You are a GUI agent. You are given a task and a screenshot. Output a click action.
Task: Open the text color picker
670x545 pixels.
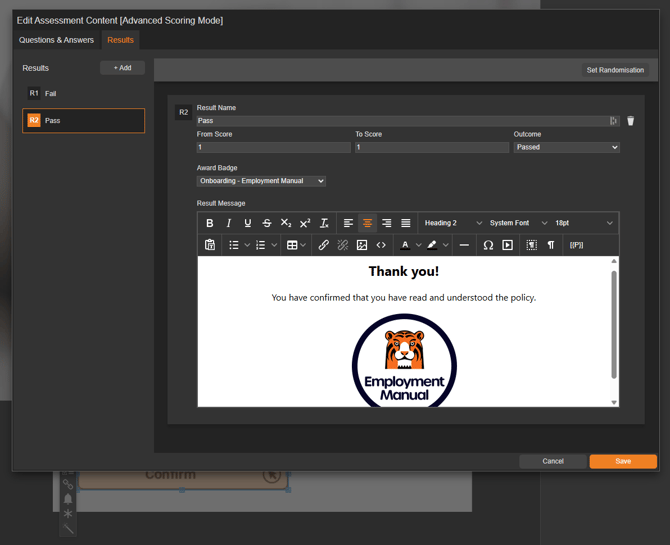(x=405, y=245)
